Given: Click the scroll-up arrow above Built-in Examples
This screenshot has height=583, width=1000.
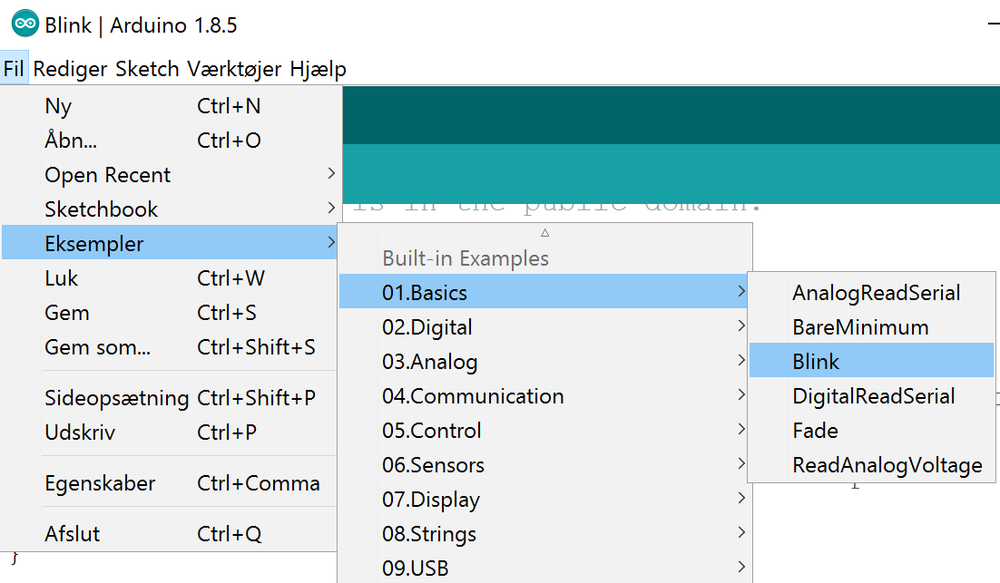Looking at the screenshot, I should click(545, 233).
